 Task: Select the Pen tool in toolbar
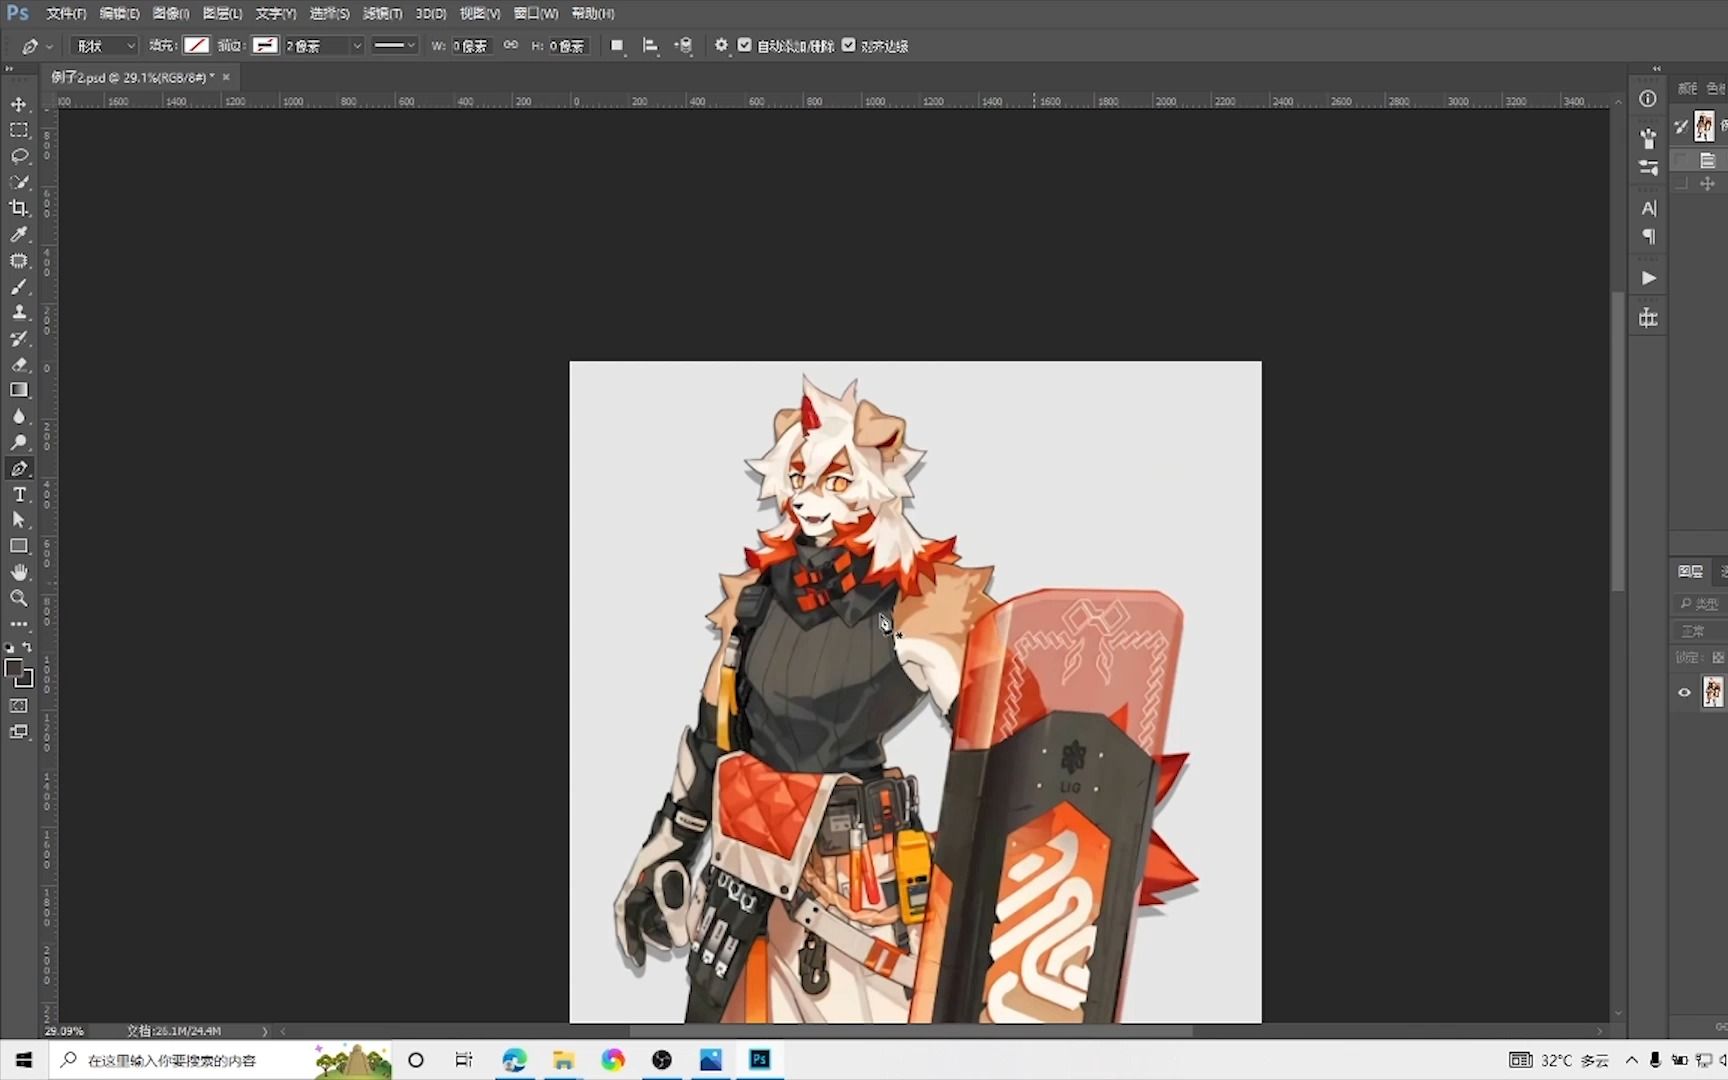point(19,468)
